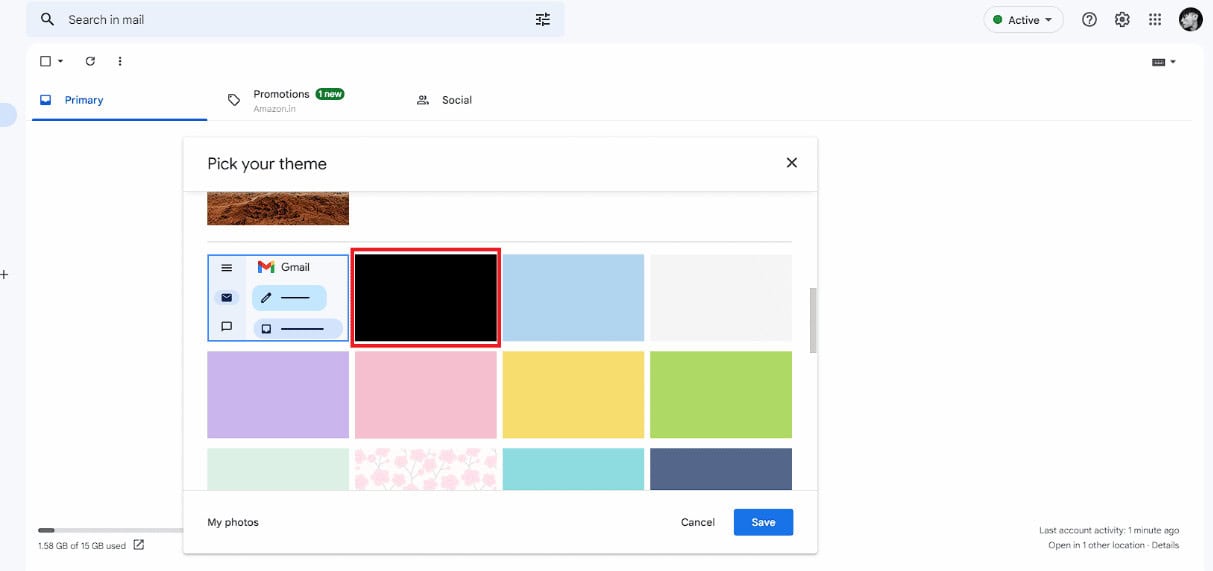This screenshot has width=1213, height=571.
Task: Open the Active status dropdown
Action: point(1023,20)
